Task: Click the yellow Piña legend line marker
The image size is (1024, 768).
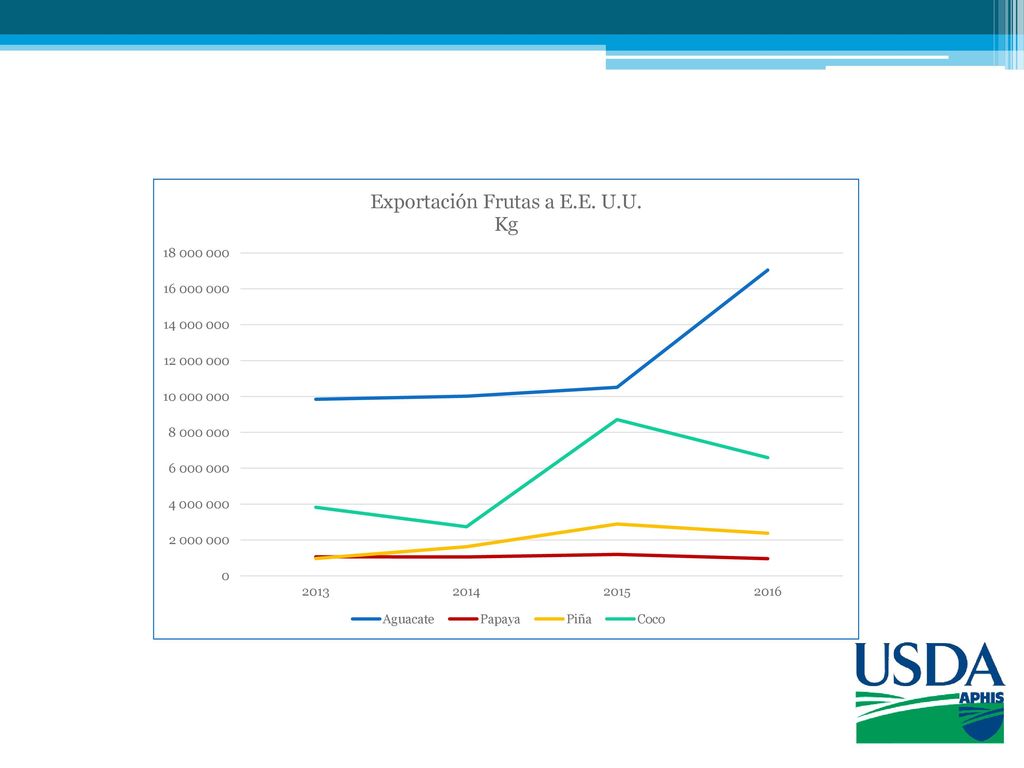Action: coord(549,619)
